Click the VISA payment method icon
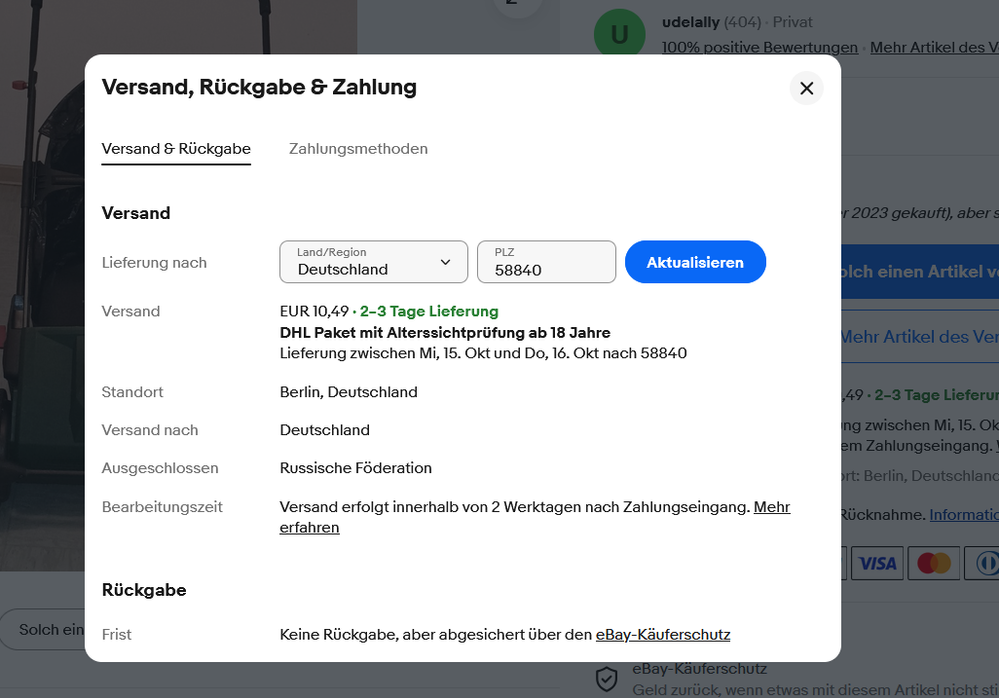The height and width of the screenshot is (698, 999). coord(877,563)
